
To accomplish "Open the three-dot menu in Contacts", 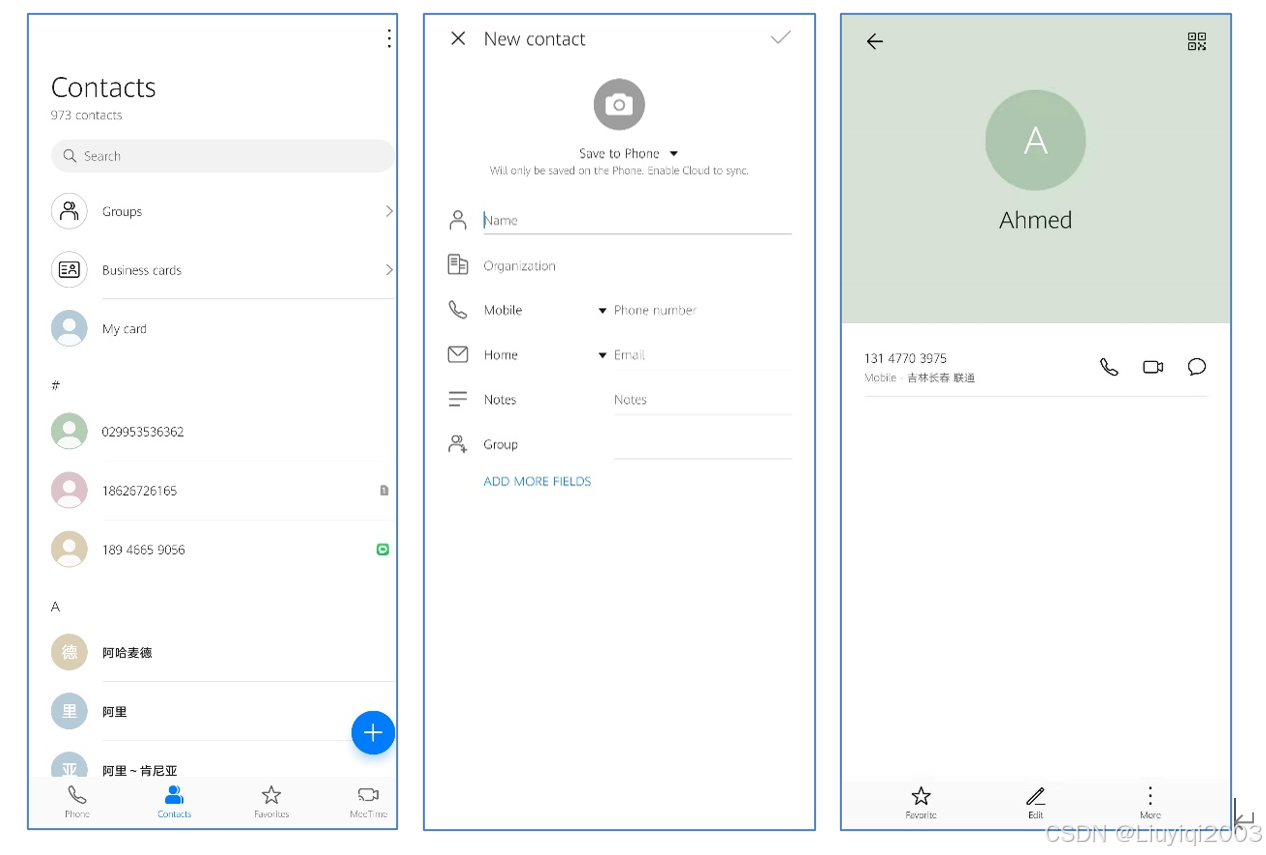I will 389,39.
